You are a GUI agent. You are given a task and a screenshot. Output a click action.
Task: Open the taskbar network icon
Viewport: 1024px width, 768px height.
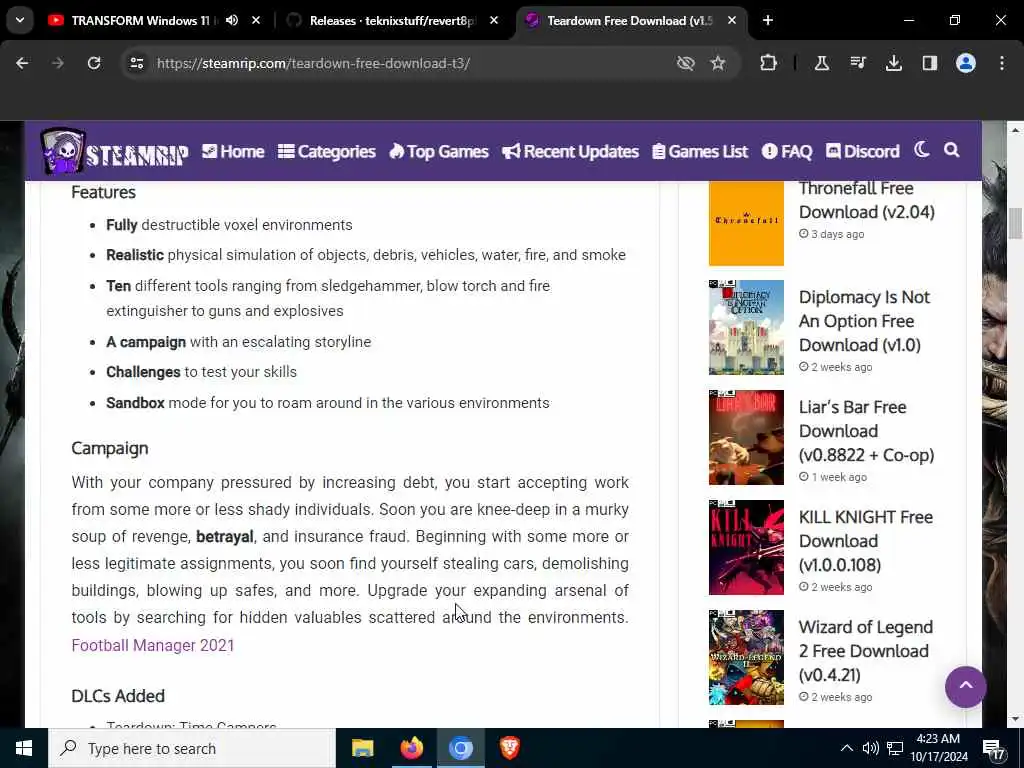[895, 748]
